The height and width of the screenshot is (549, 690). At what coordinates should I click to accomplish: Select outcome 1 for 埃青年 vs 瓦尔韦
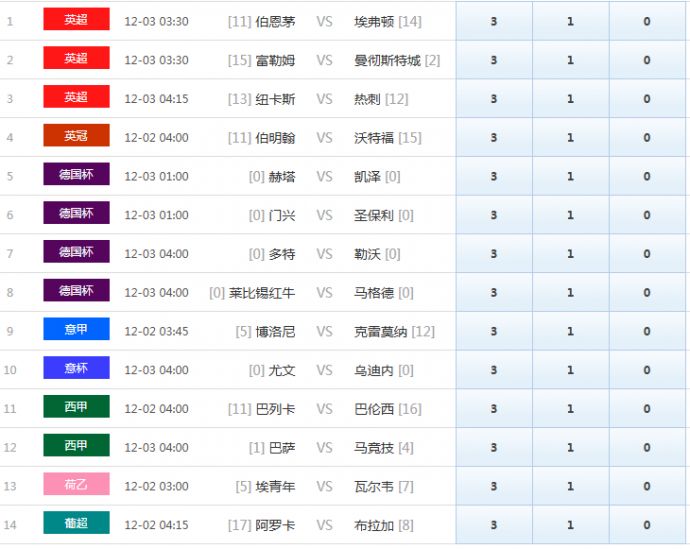(570, 486)
